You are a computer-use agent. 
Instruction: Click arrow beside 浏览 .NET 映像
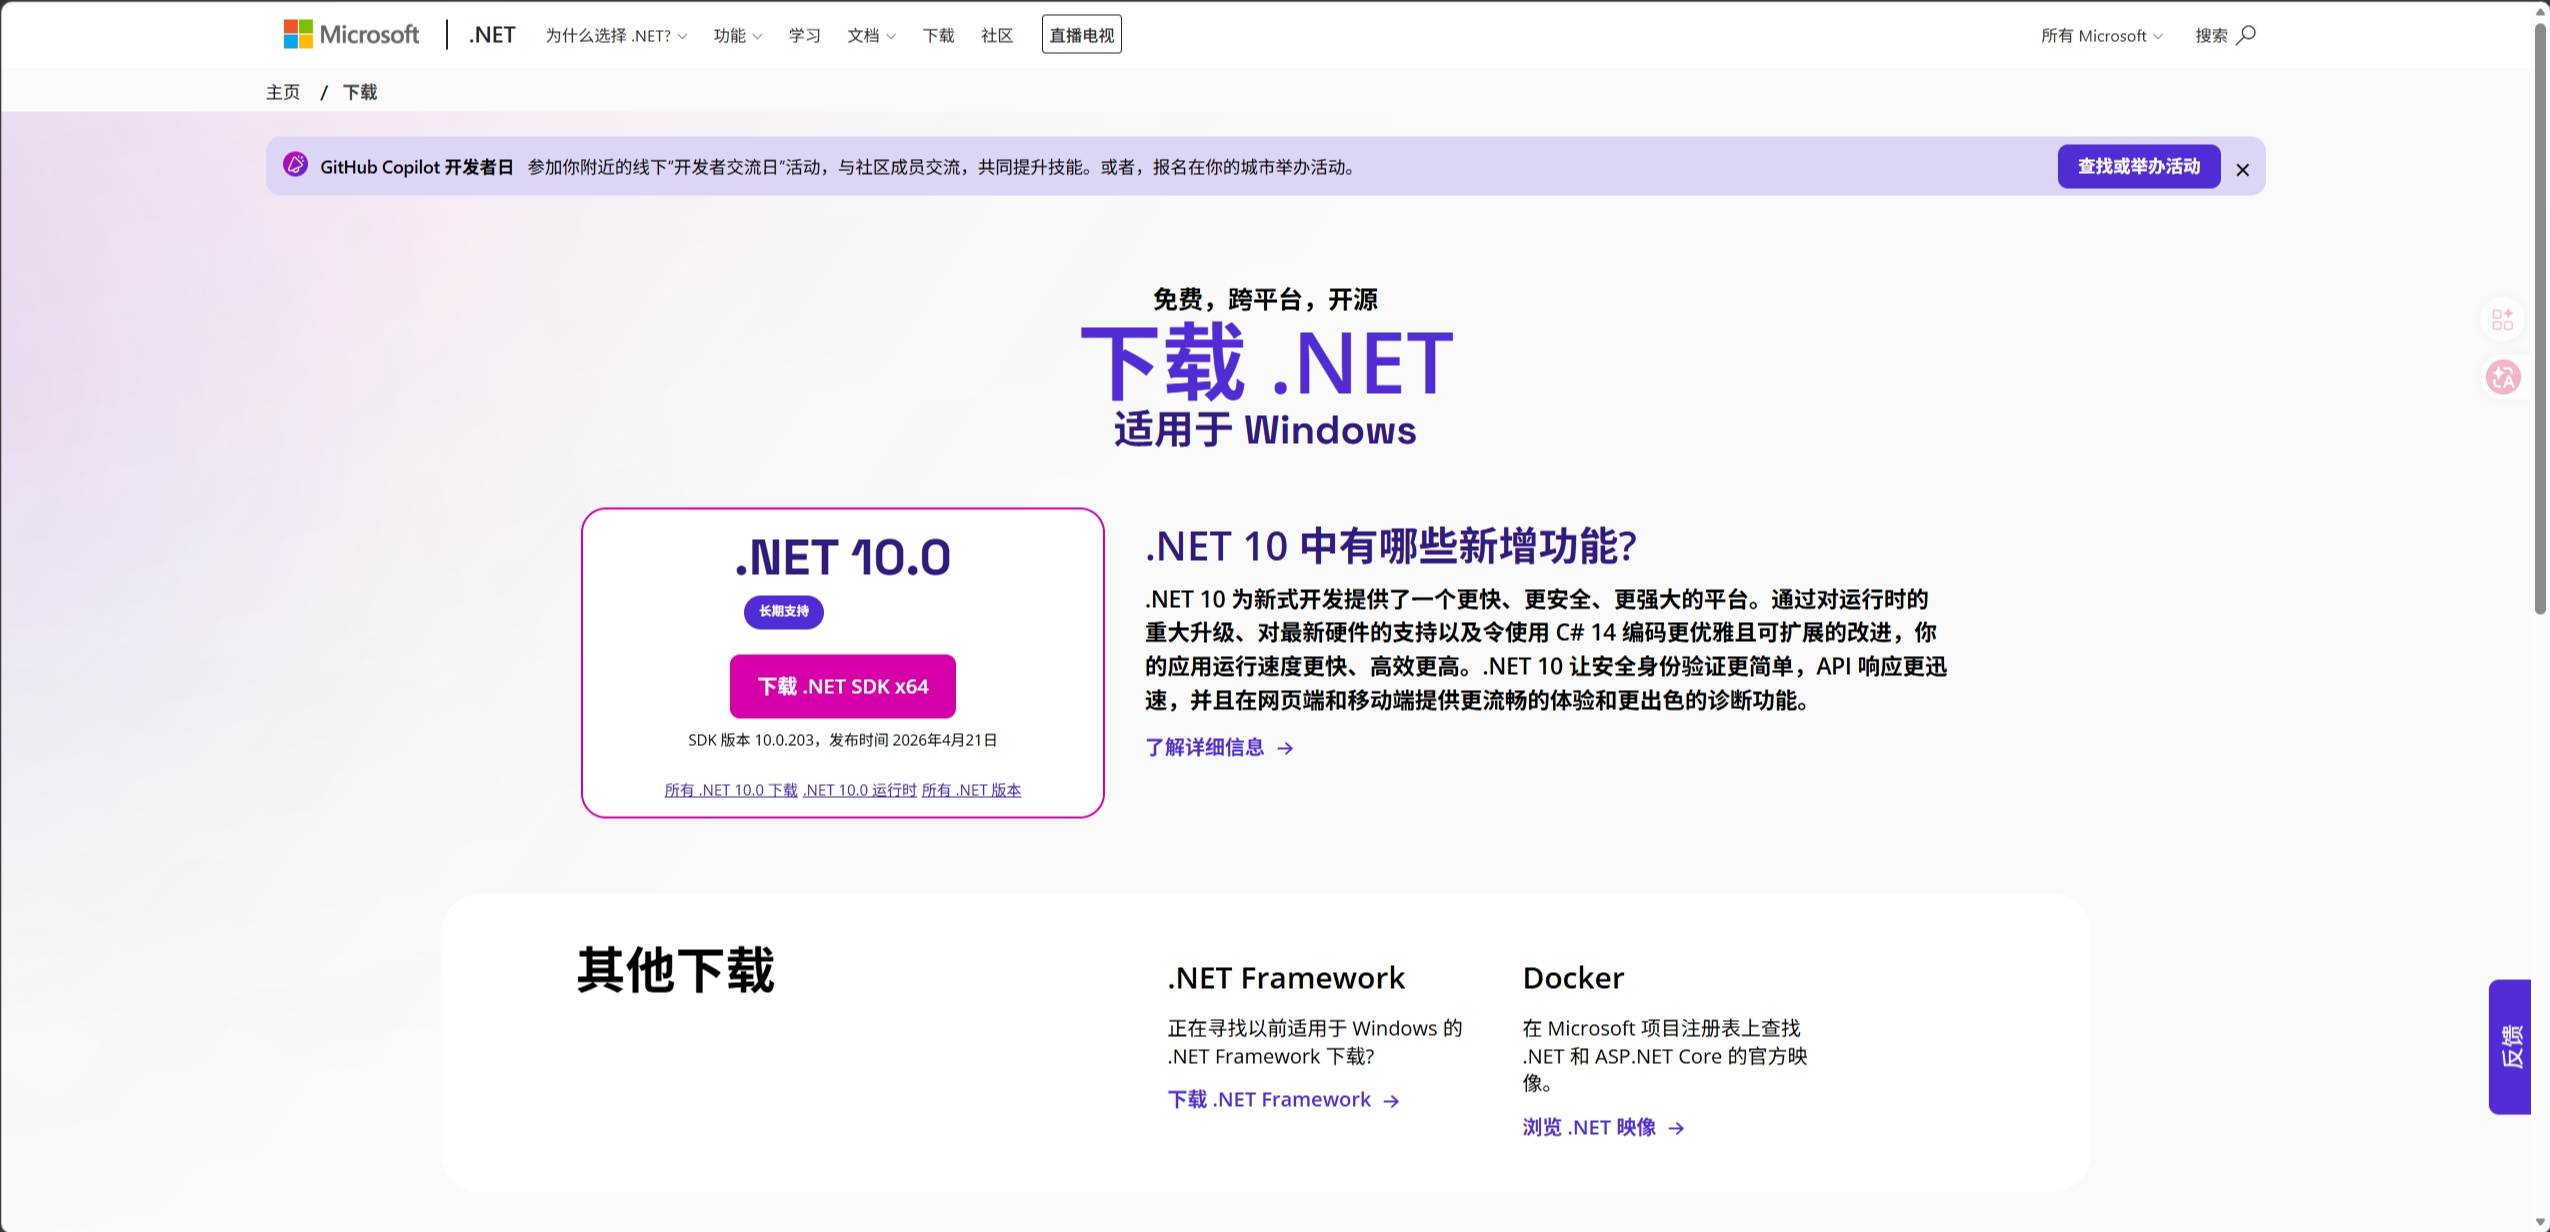[1677, 1128]
